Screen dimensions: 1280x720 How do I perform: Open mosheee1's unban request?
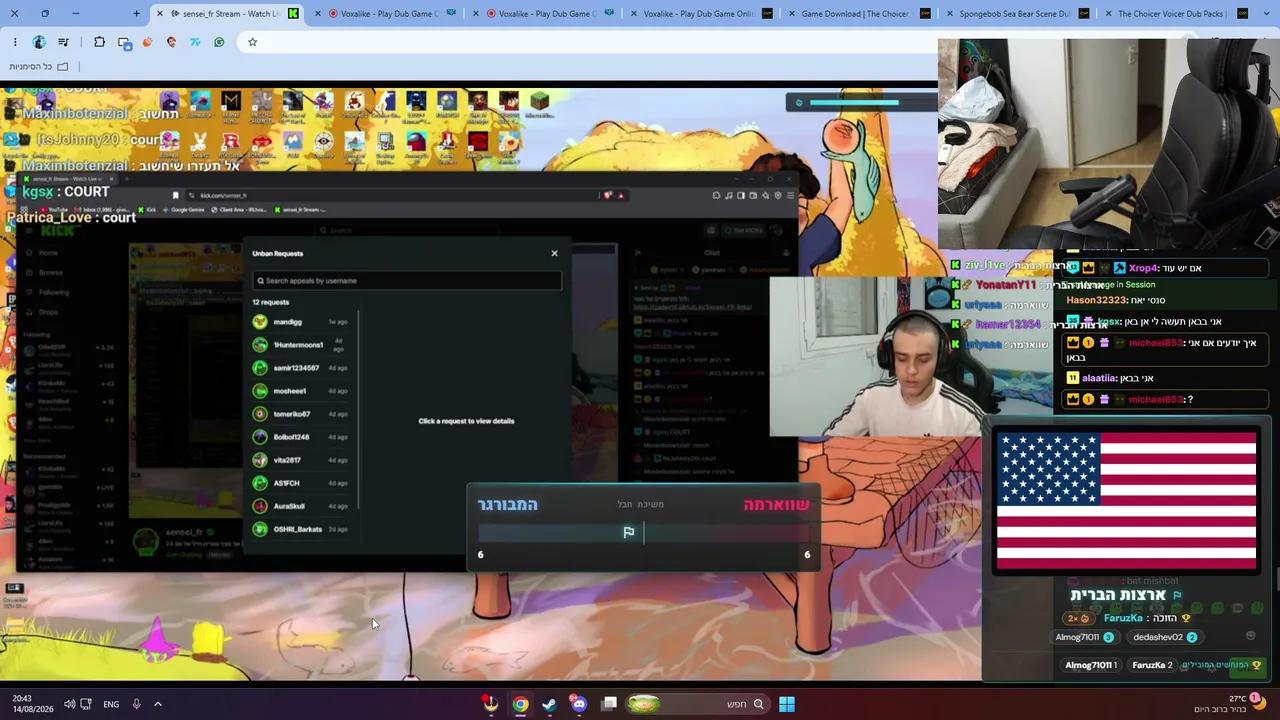[x=301, y=391]
